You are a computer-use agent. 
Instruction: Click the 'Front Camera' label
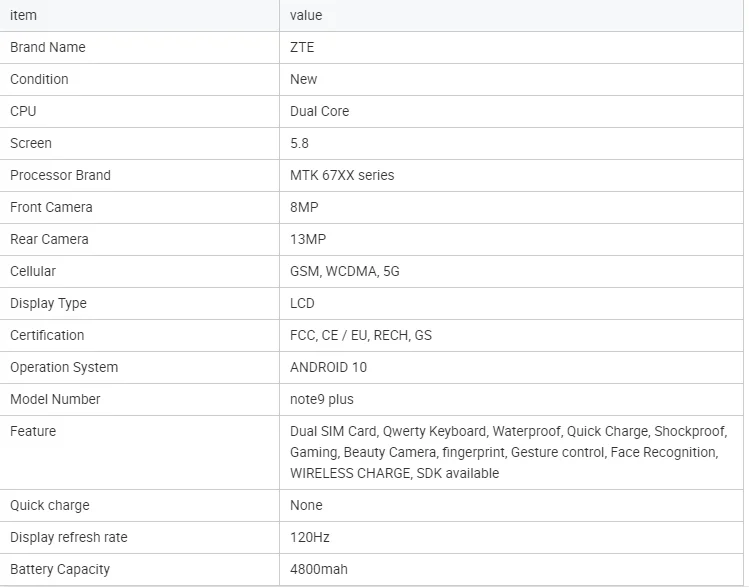pyautogui.click(x=51, y=207)
